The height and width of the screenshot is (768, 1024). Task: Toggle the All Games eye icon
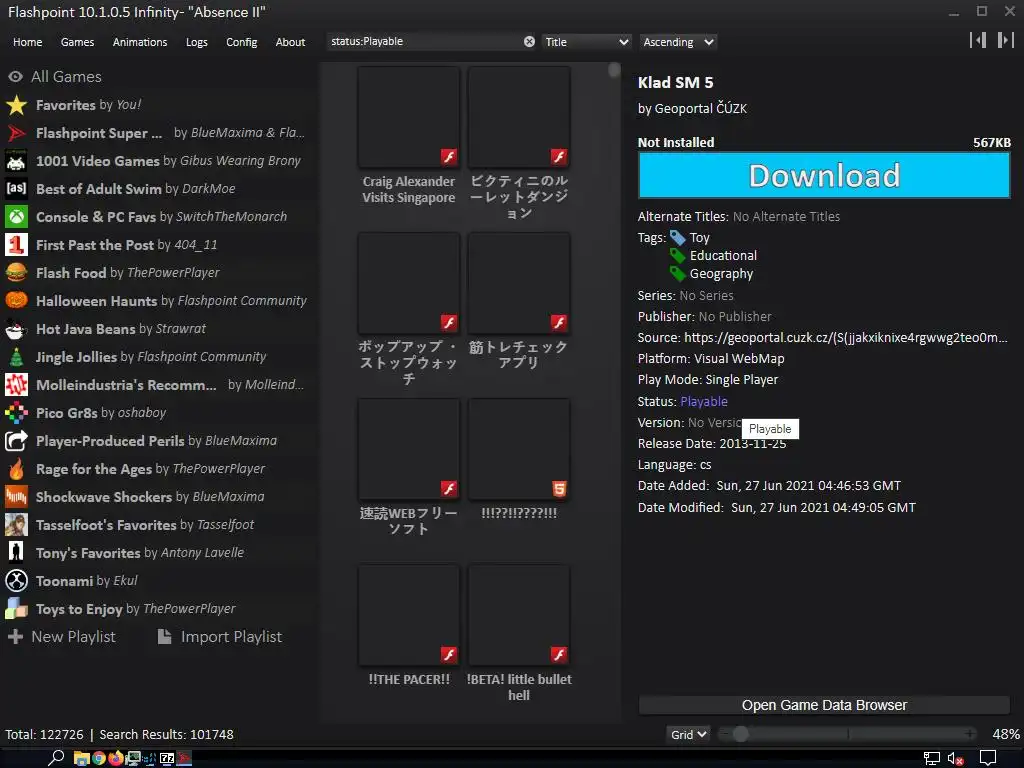(16, 77)
